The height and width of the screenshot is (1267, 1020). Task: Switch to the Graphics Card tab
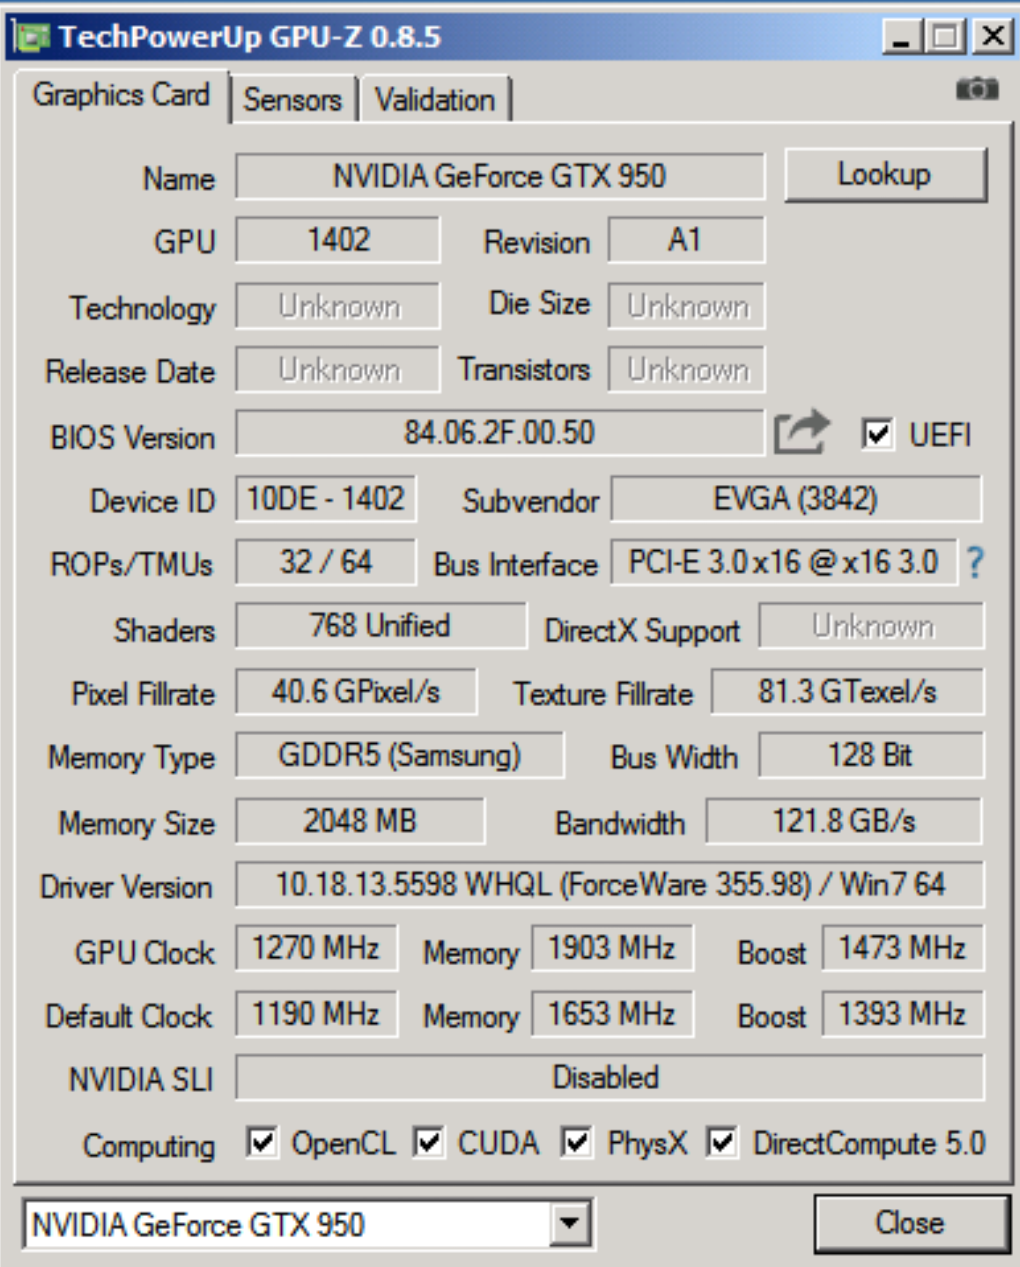click(x=121, y=96)
